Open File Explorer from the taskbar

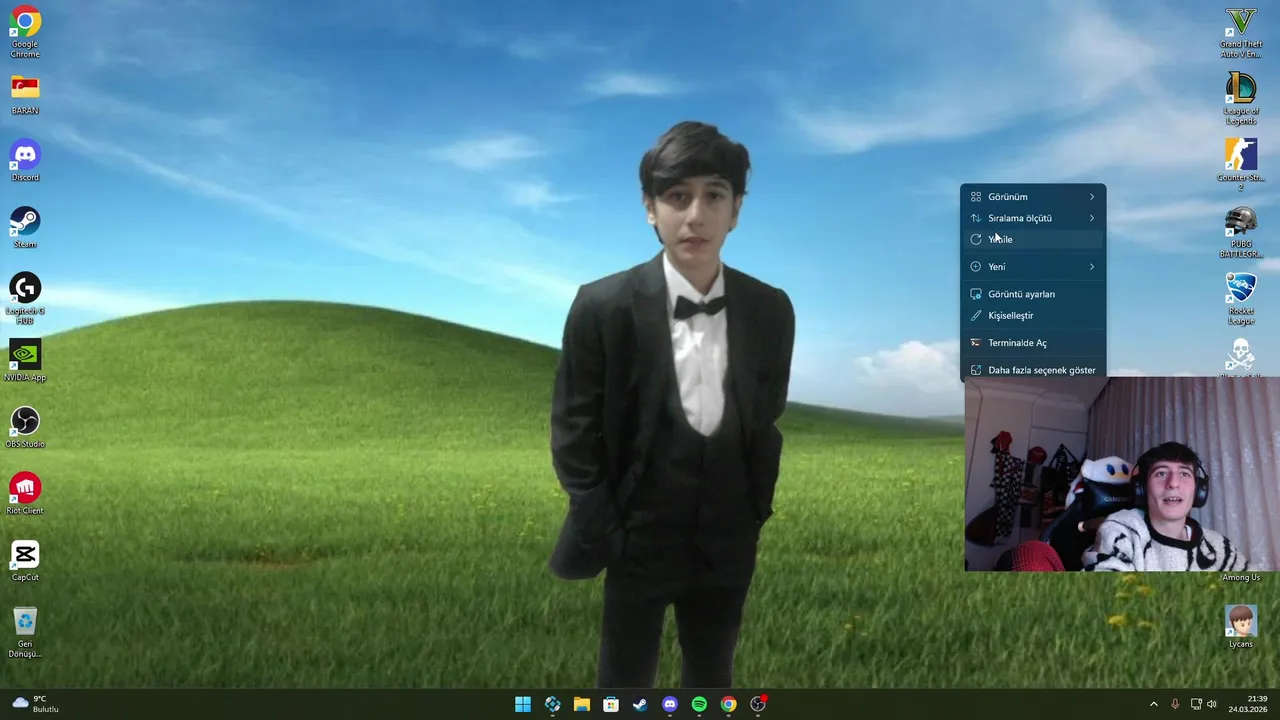point(582,704)
